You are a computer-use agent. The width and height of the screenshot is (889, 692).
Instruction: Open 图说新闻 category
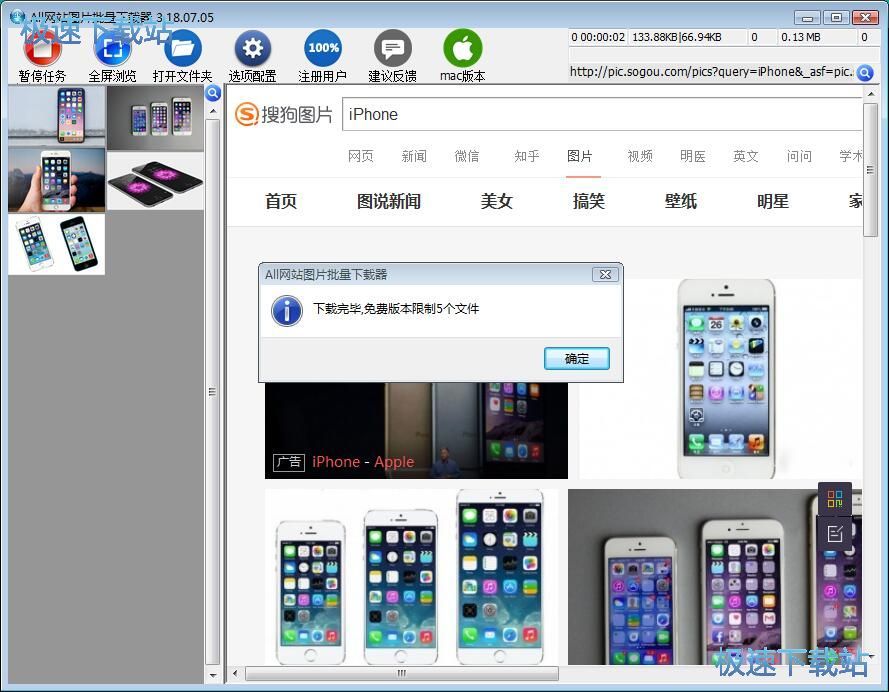click(388, 201)
